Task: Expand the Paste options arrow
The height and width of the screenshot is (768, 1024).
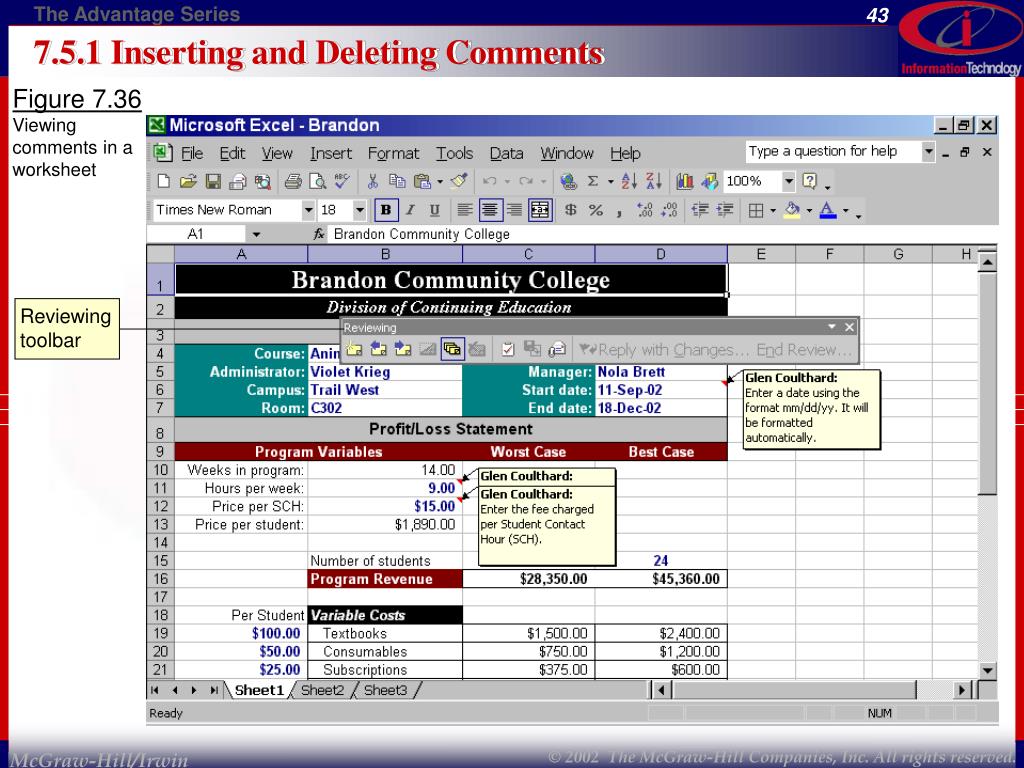Action: click(x=440, y=182)
